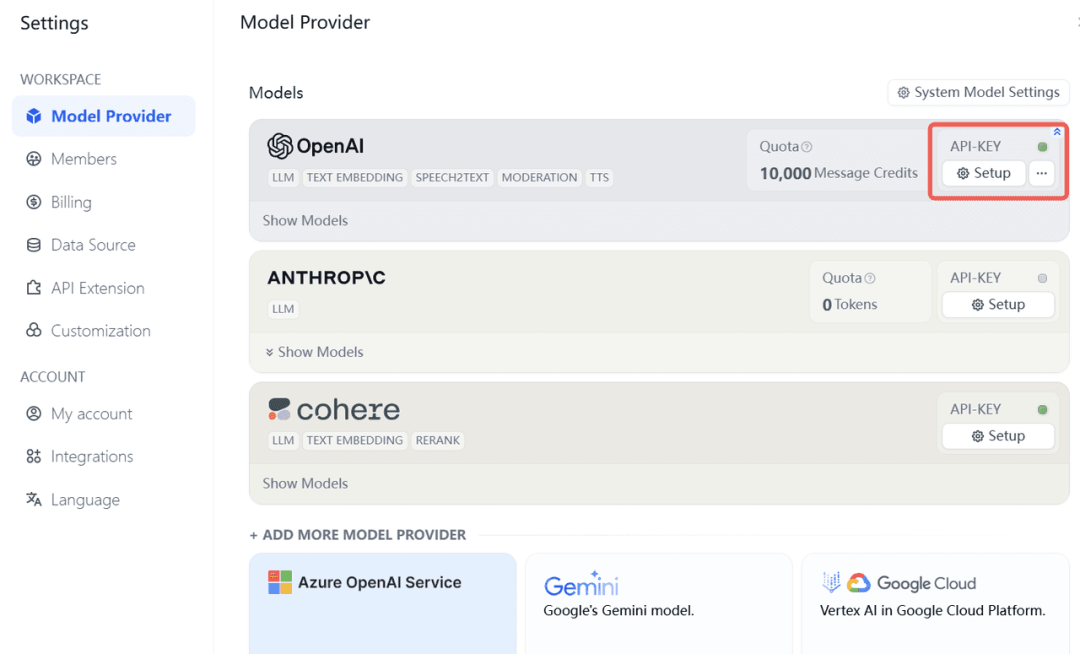Open the OpenAI more options menu
Image resolution: width=1080 pixels, height=654 pixels.
tap(1041, 173)
